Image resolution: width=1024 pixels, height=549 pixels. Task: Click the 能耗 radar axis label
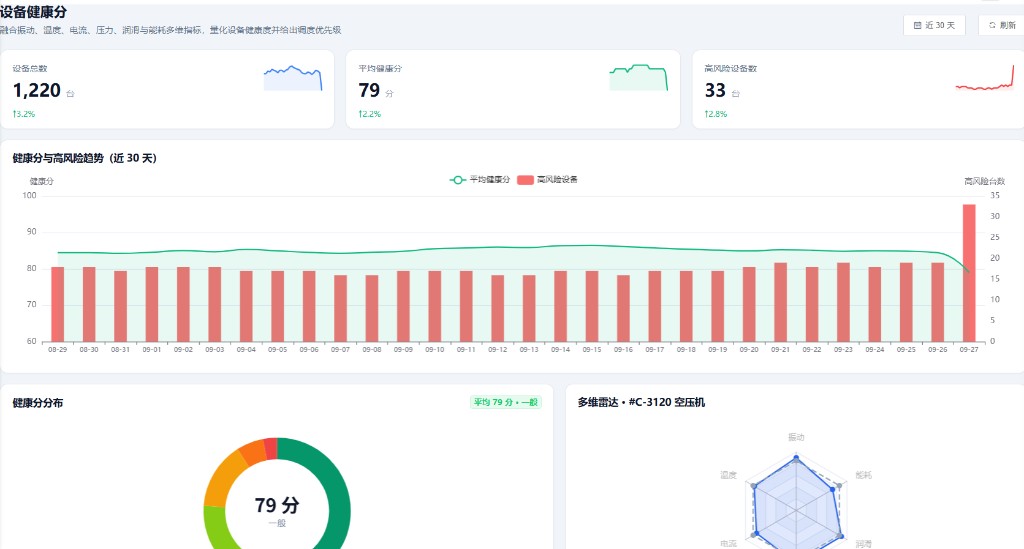point(864,475)
